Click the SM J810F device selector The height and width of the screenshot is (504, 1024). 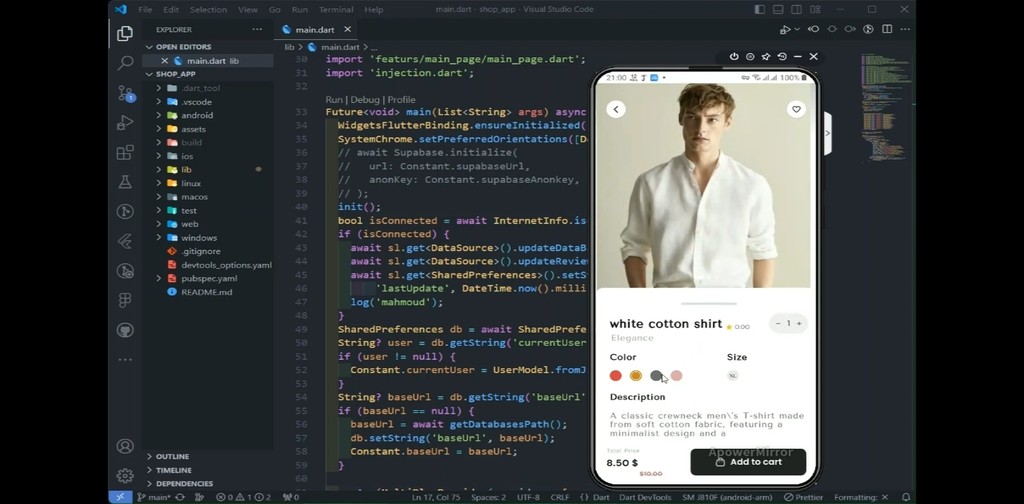pos(729,497)
